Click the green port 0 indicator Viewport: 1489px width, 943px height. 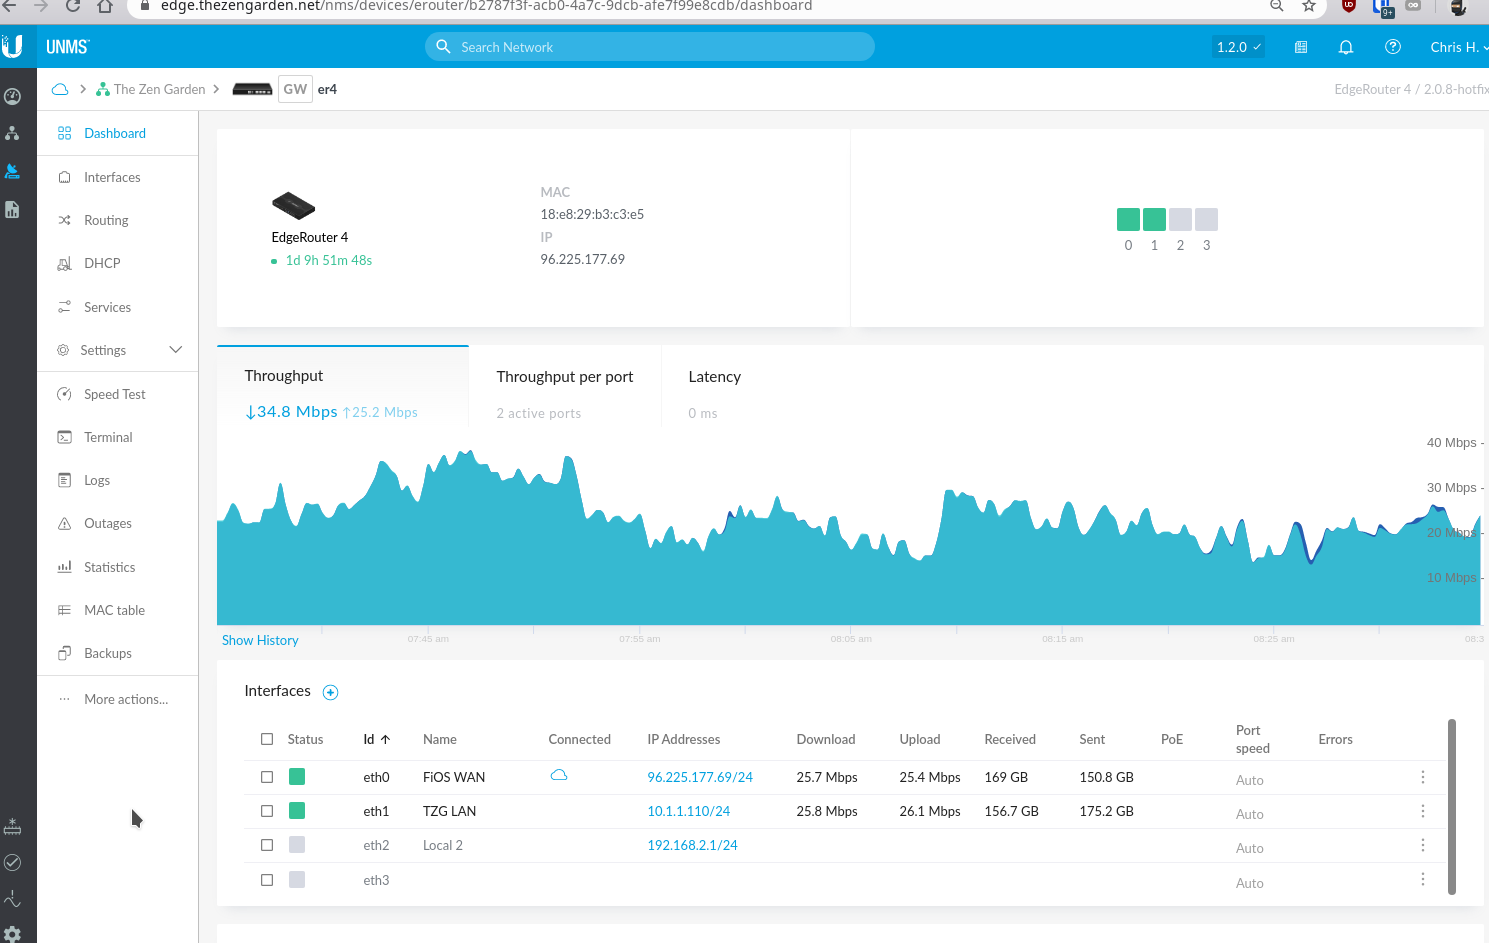point(1128,219)
